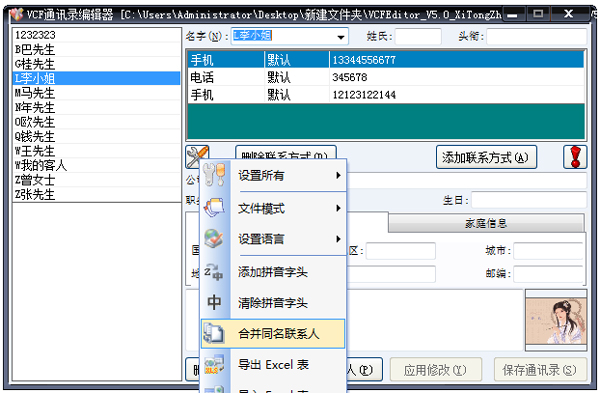Close the VCF editor window
This screenshot has width=600, height=393.
[x=569, y=14]
